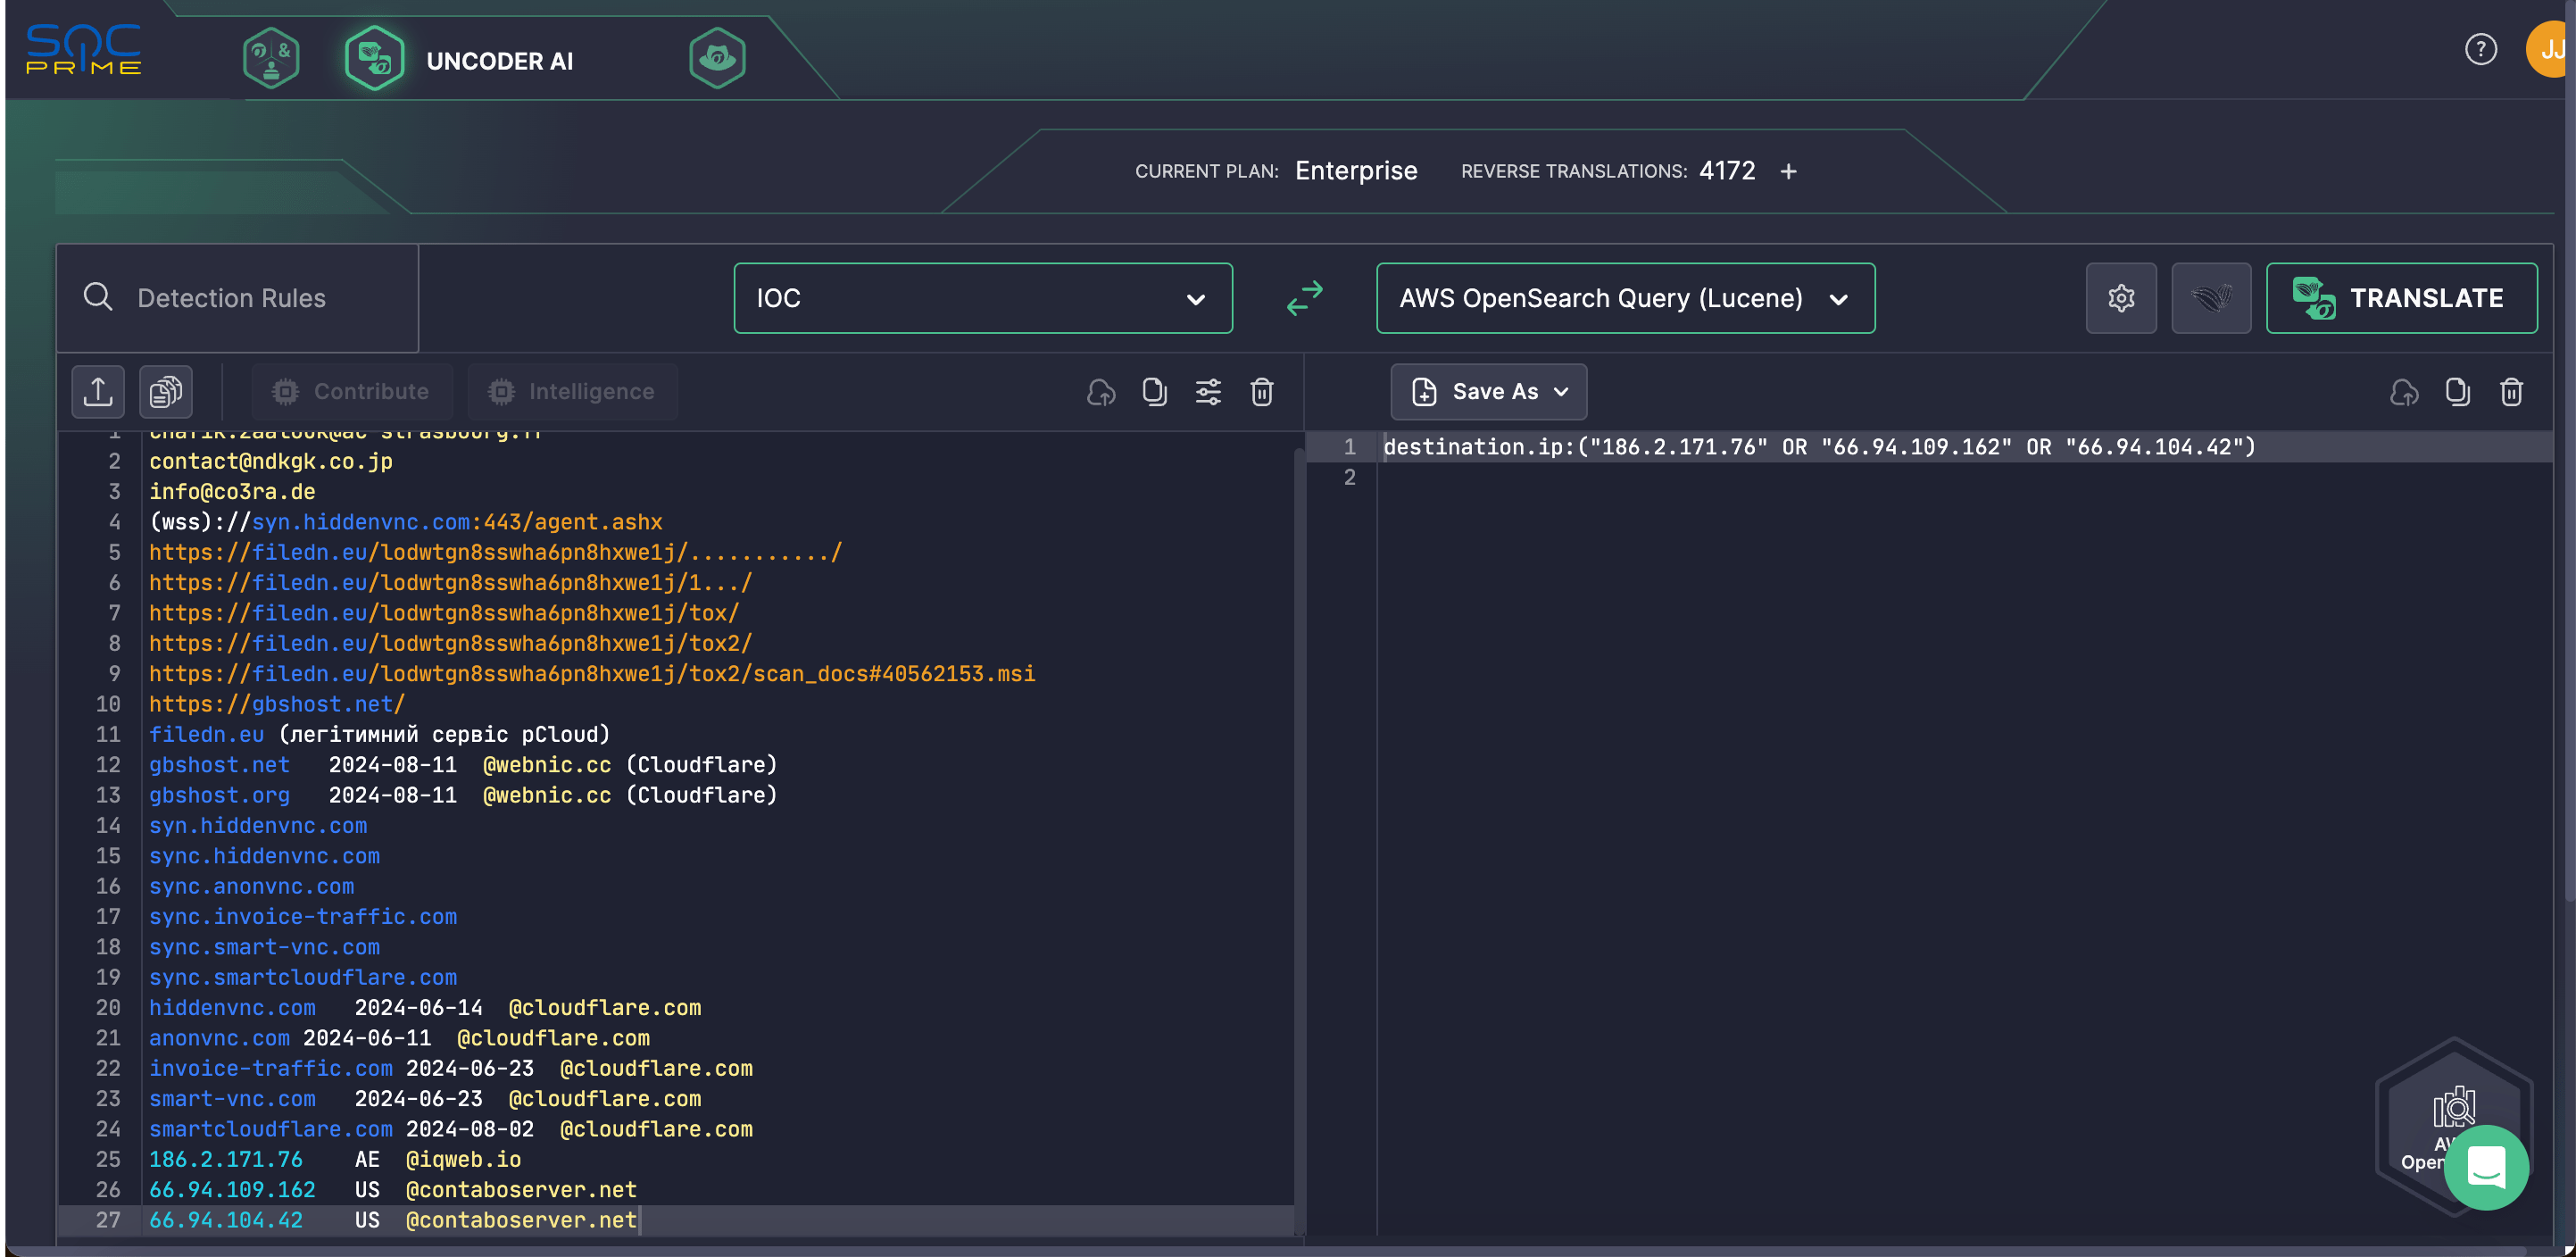
Task: Open the help question-mark icon
Action: (2480, 49)
